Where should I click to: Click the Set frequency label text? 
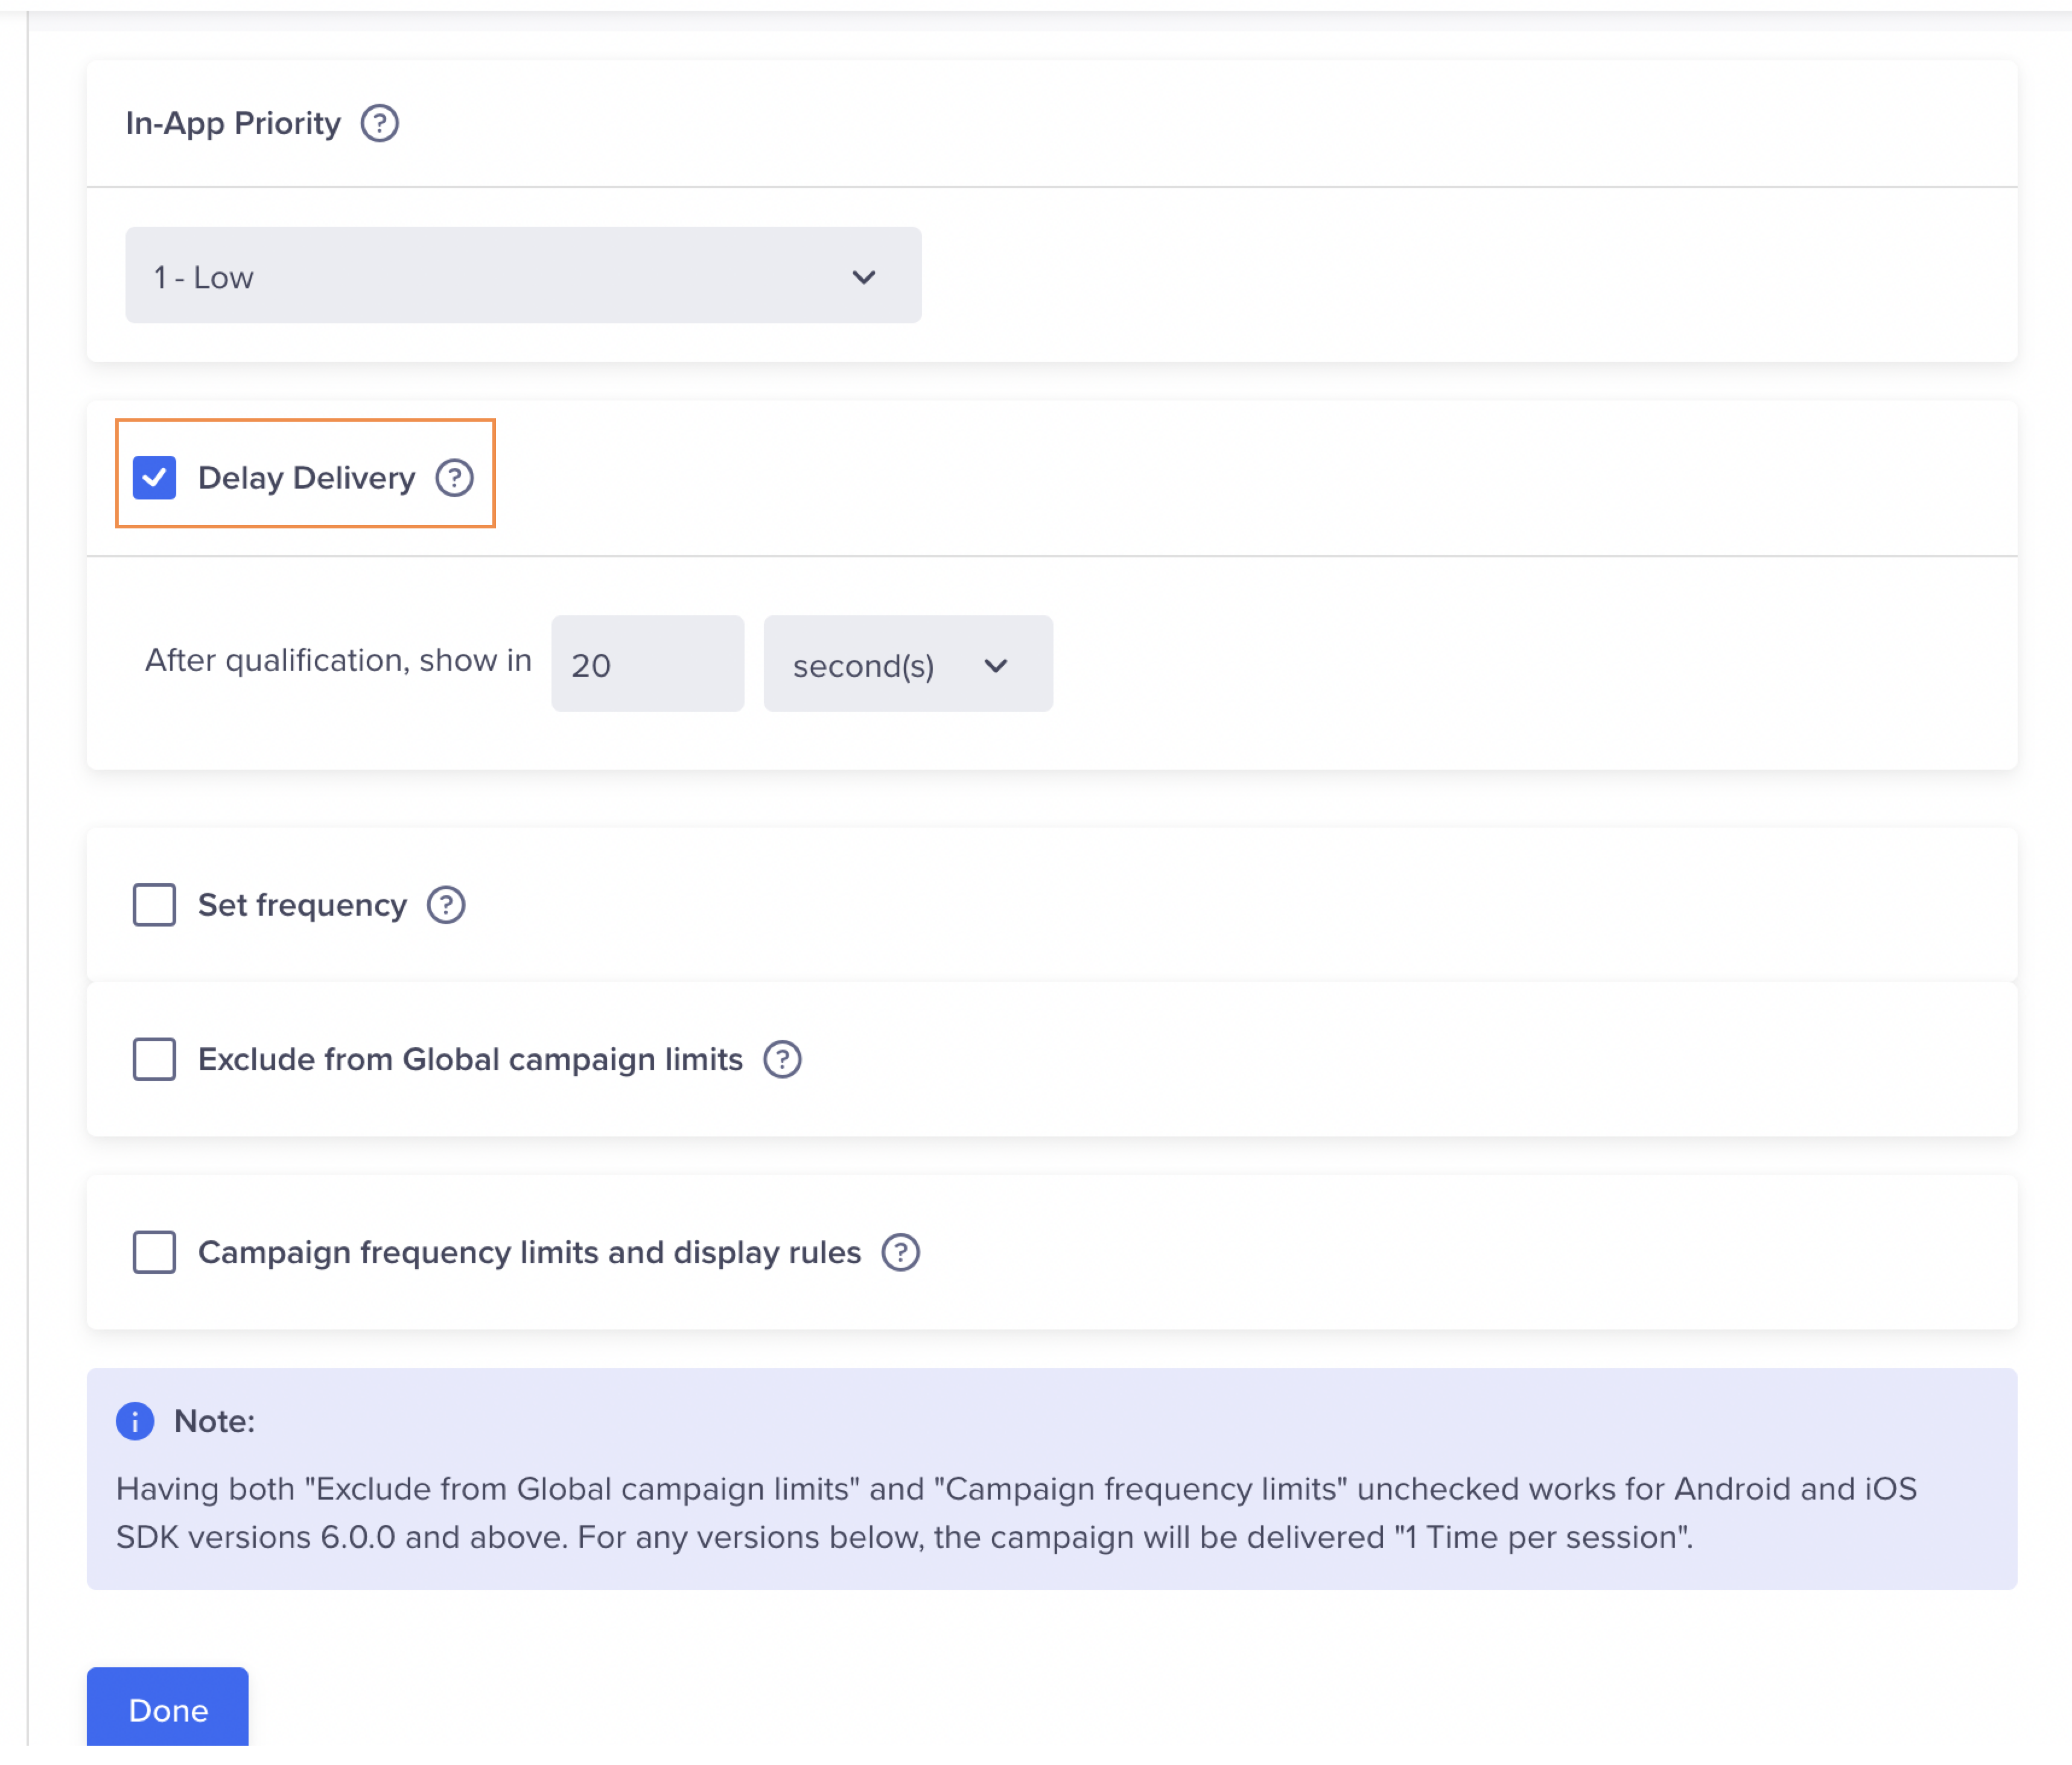(302, 905)
